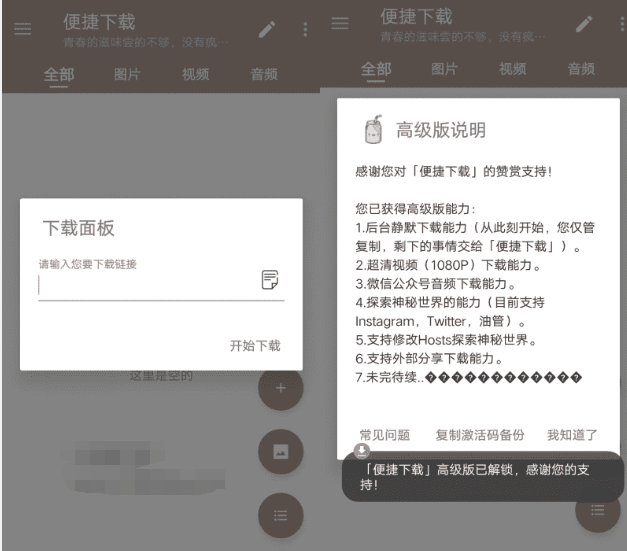Select 视频 tab in left screen
The width and height of the screenshot is (627, 551).
pos(196,74)
